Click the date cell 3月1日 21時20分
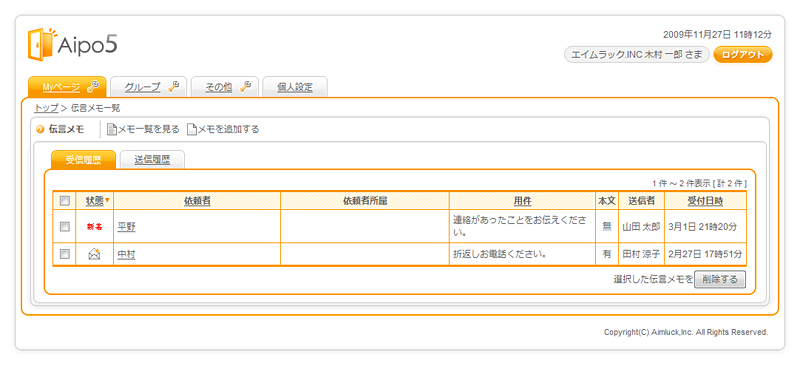Viewport: 800px width, 377px height. click(705, 227)
